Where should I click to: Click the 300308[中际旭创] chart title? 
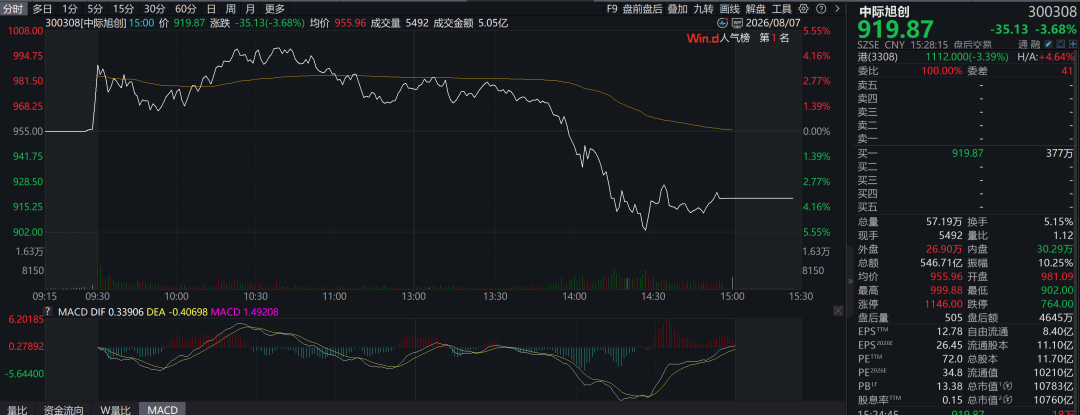[x=85, y=23]
